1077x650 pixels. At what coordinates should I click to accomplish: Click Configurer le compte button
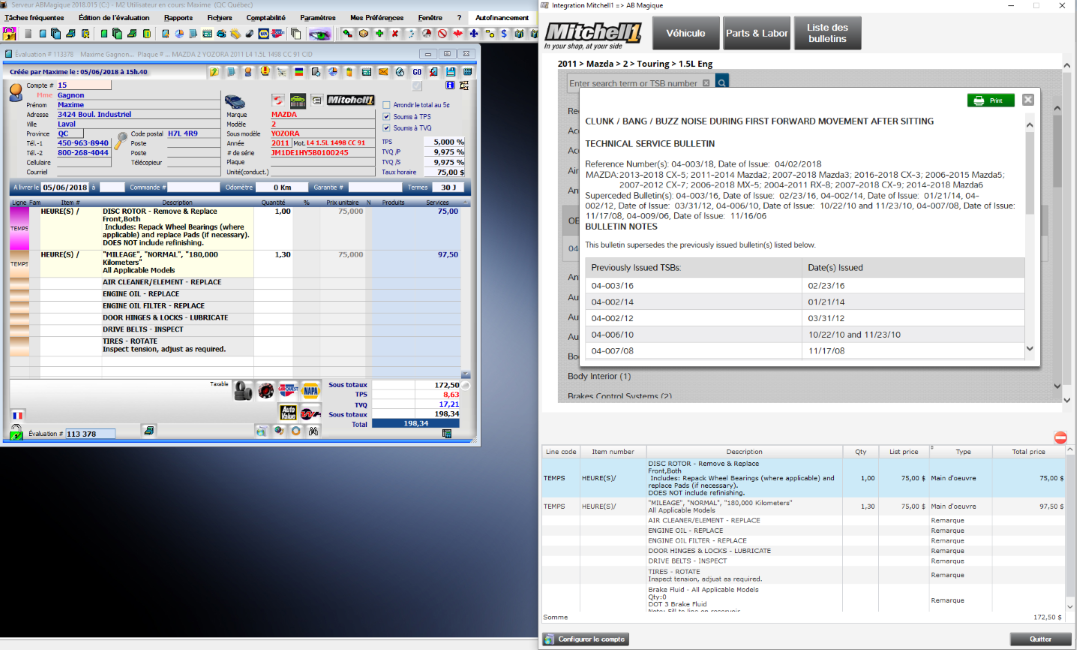[586, 639]
